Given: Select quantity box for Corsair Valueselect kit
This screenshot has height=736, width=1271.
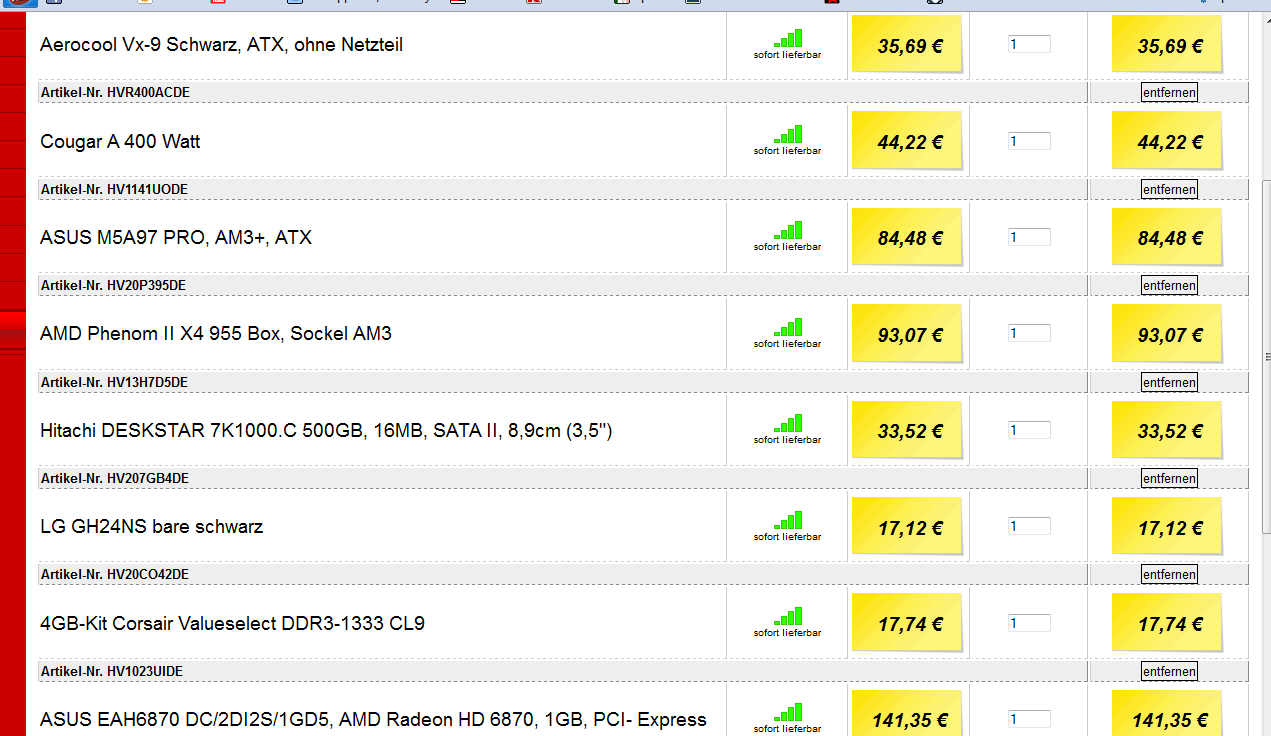Looking at the screenshot, I should click(x=1029, y=623).
